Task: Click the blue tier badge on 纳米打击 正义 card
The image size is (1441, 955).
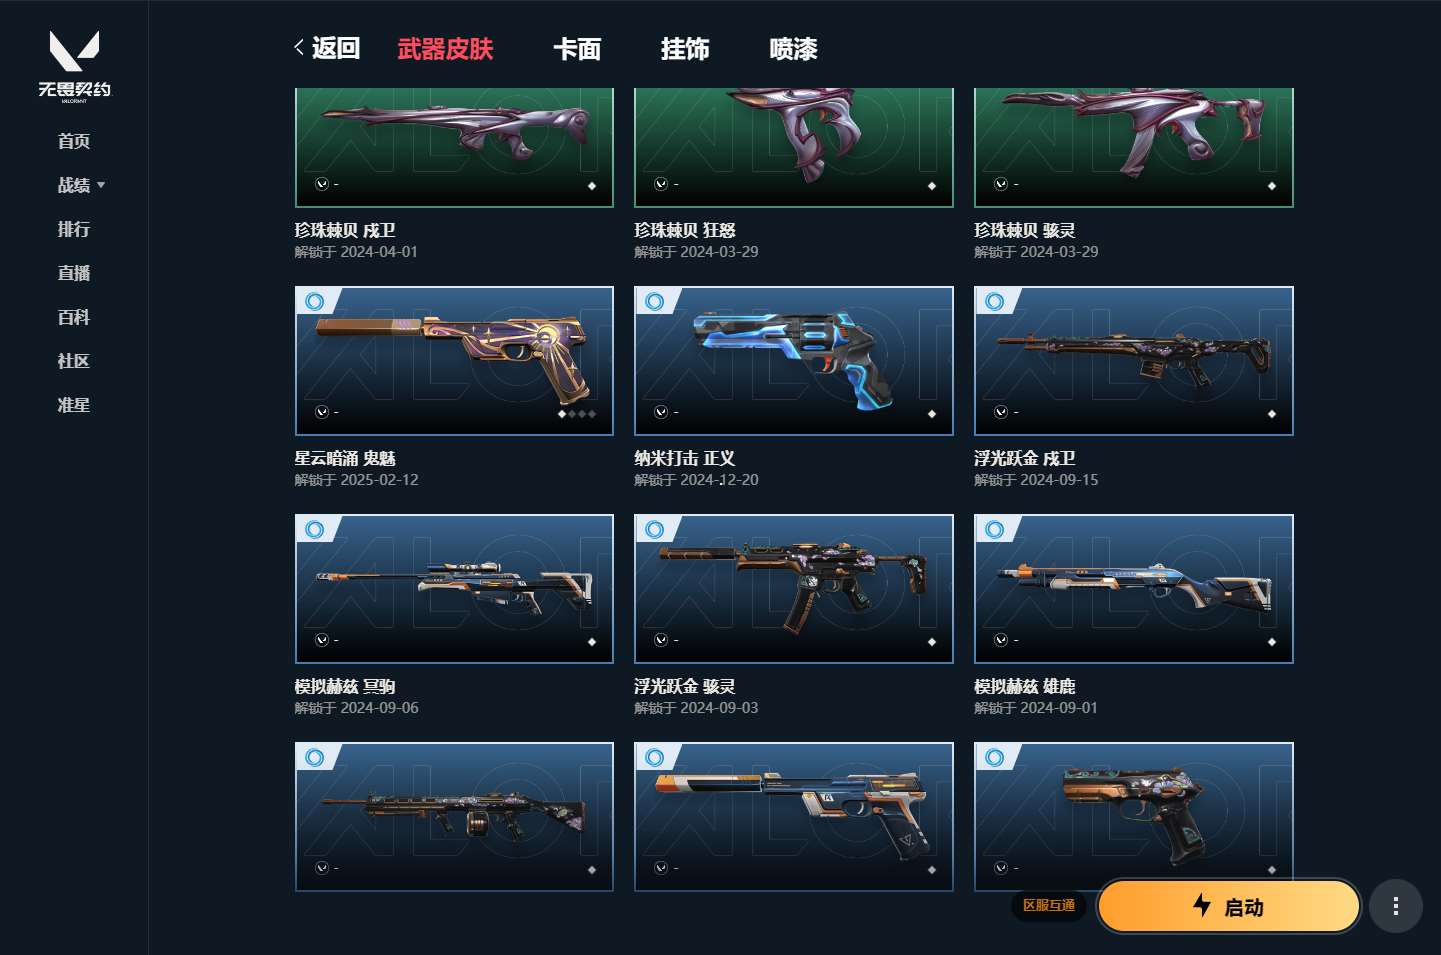Action: coord(655,301)
